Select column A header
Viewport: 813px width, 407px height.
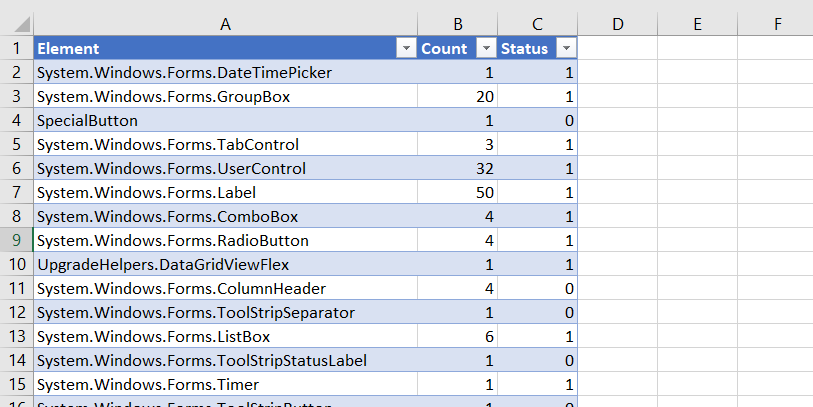pos(225,23)
